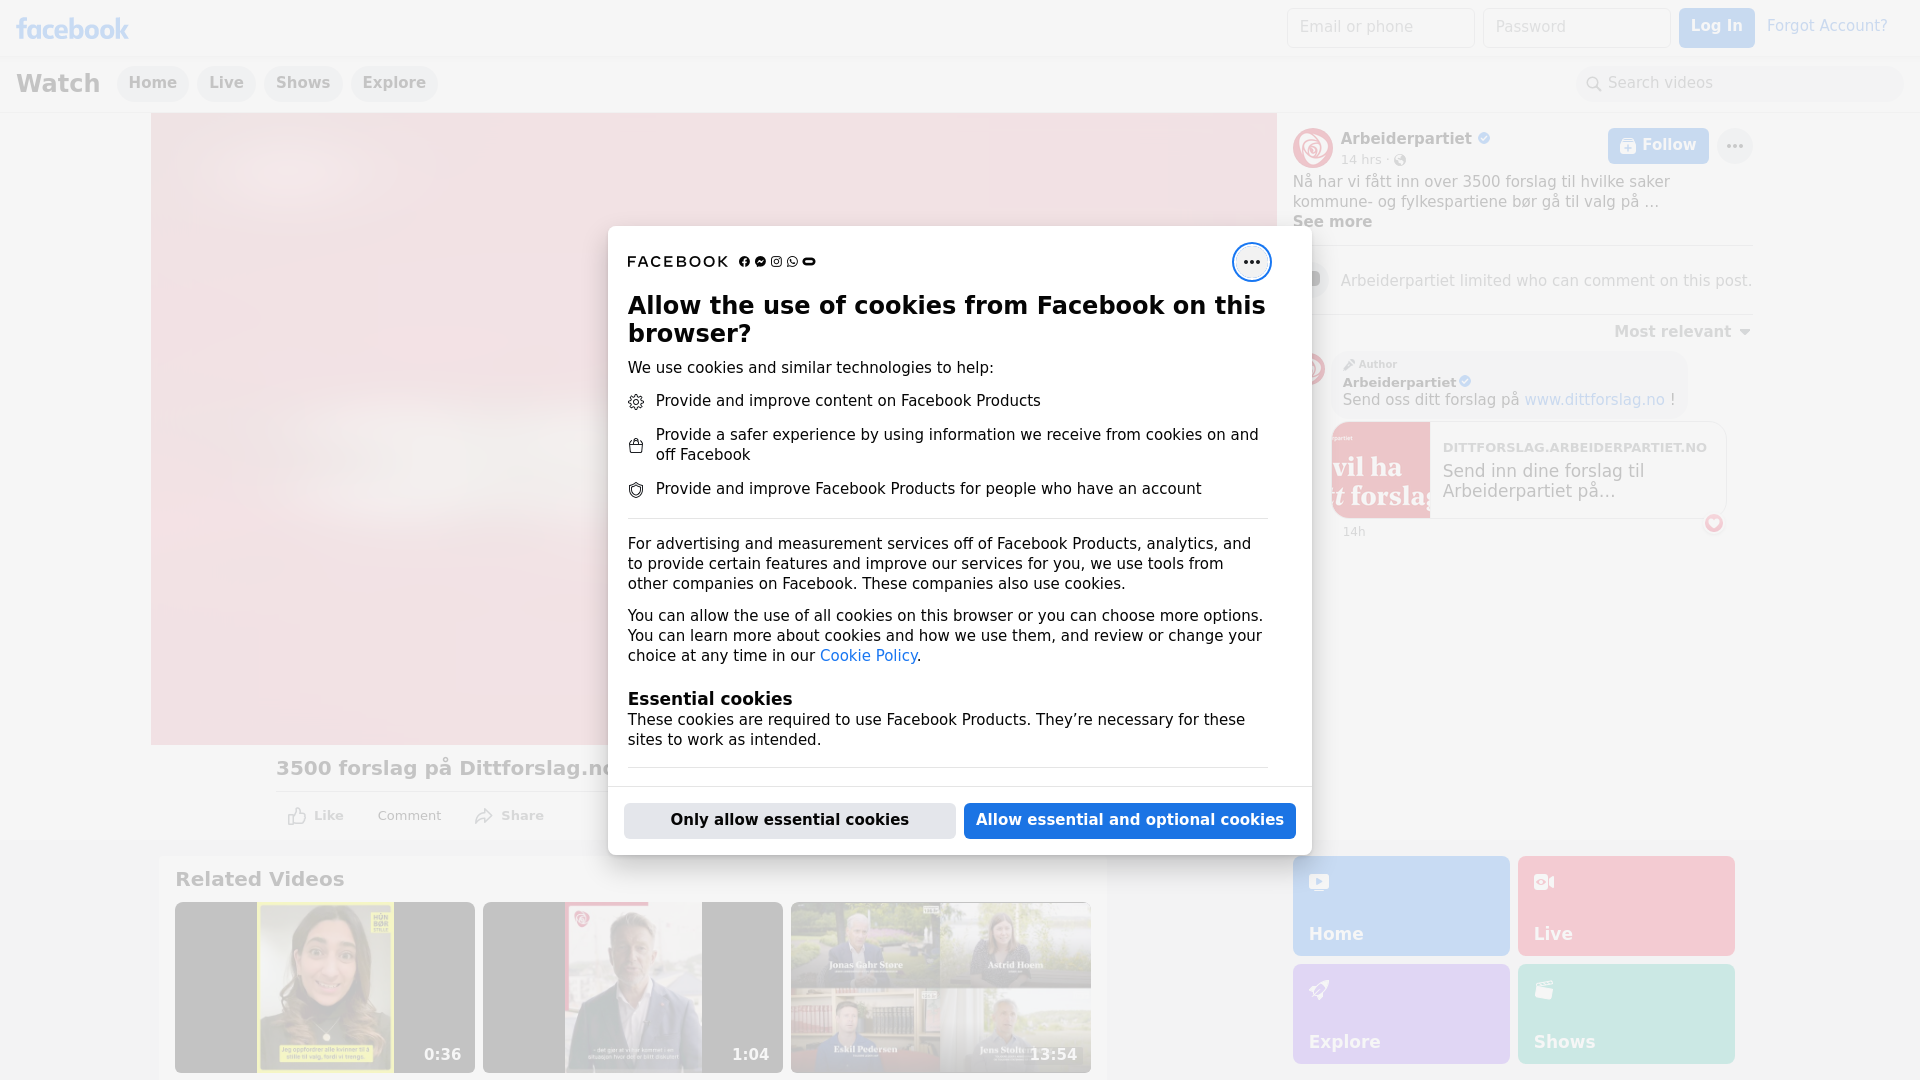Screen dimensions: 1920x1080
Task: Open the Forgot Account? link
Action: pyautogui.click(x=1826, y=26)
